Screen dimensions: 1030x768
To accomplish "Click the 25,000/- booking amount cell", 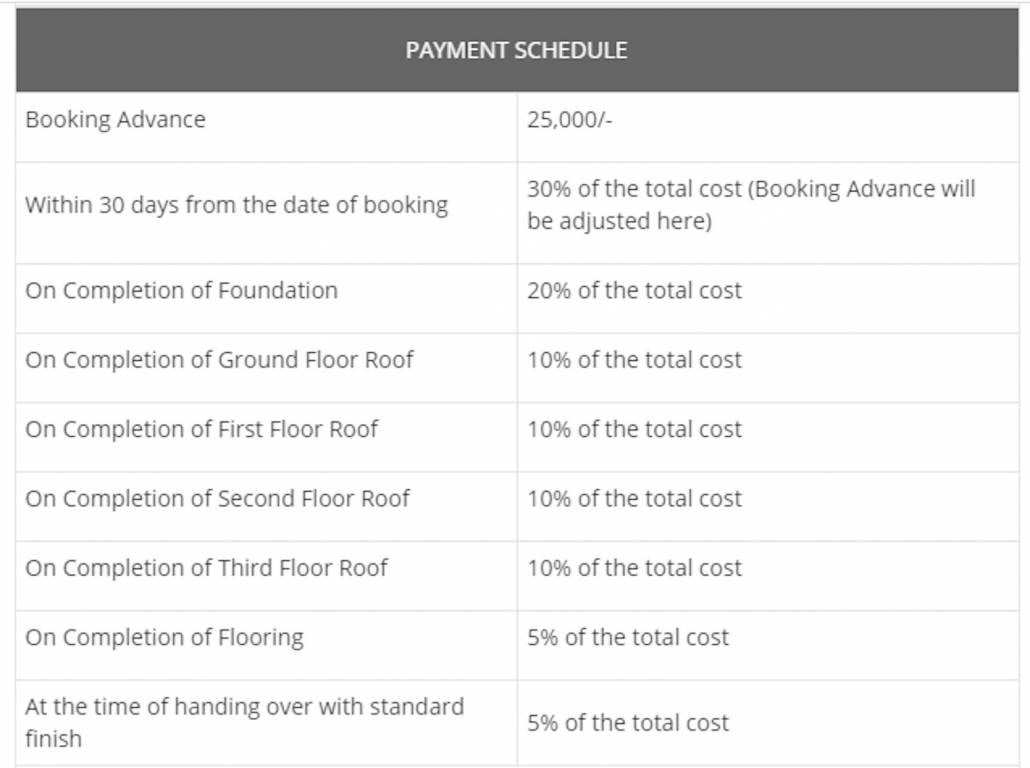I will click(569, 120).
